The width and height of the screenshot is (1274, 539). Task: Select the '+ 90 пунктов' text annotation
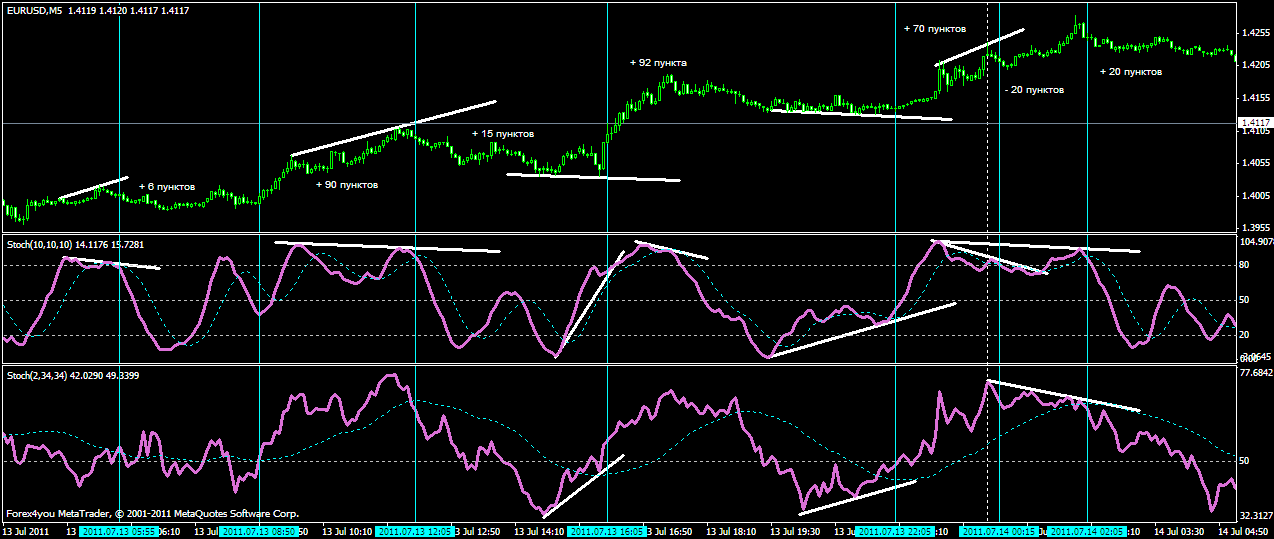point(347,185)
